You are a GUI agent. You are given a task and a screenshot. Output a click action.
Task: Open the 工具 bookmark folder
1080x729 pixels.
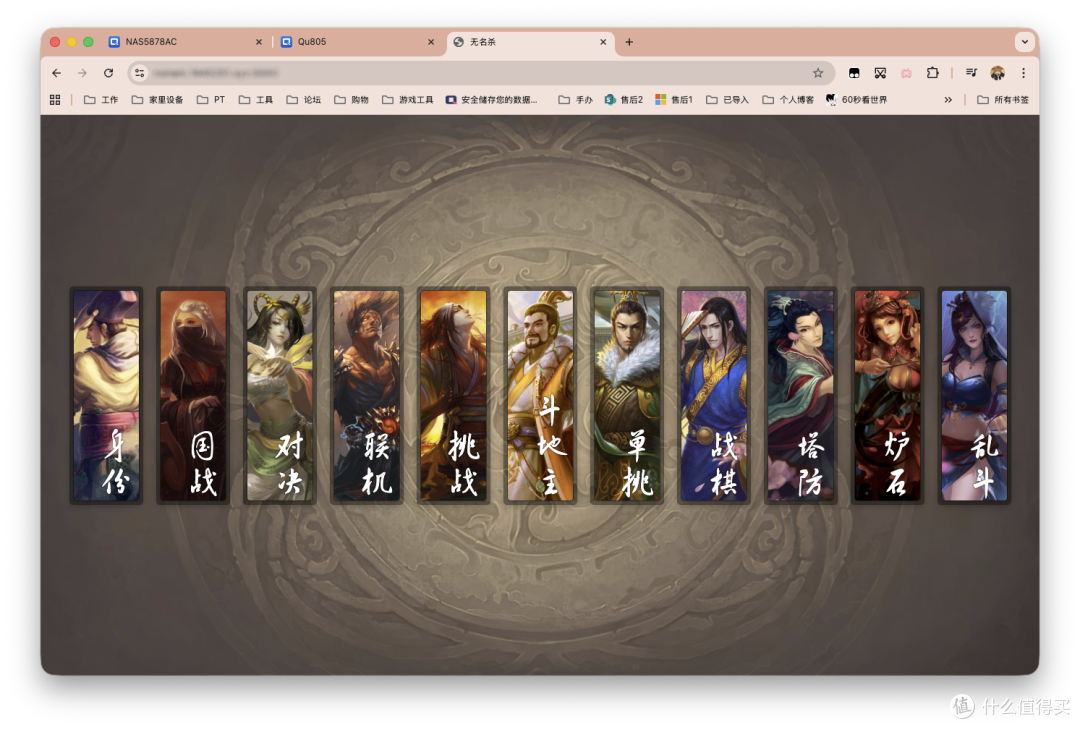(256, 100)
